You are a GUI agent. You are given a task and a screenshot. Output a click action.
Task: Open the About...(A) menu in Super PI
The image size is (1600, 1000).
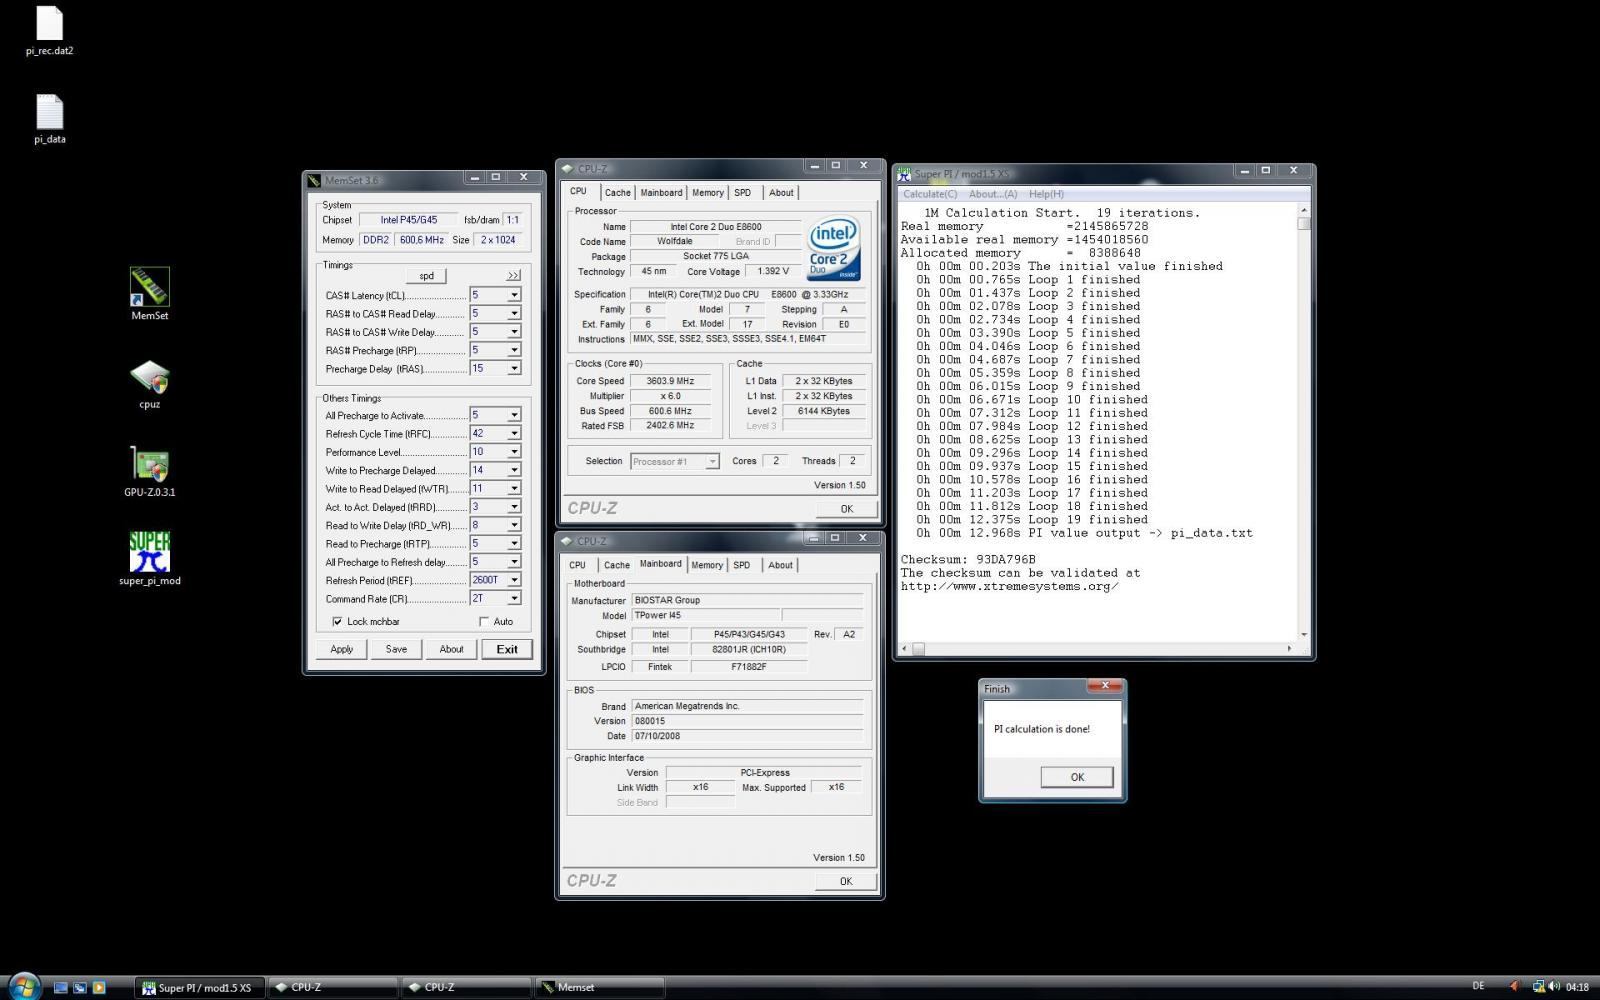pos(993,194)
